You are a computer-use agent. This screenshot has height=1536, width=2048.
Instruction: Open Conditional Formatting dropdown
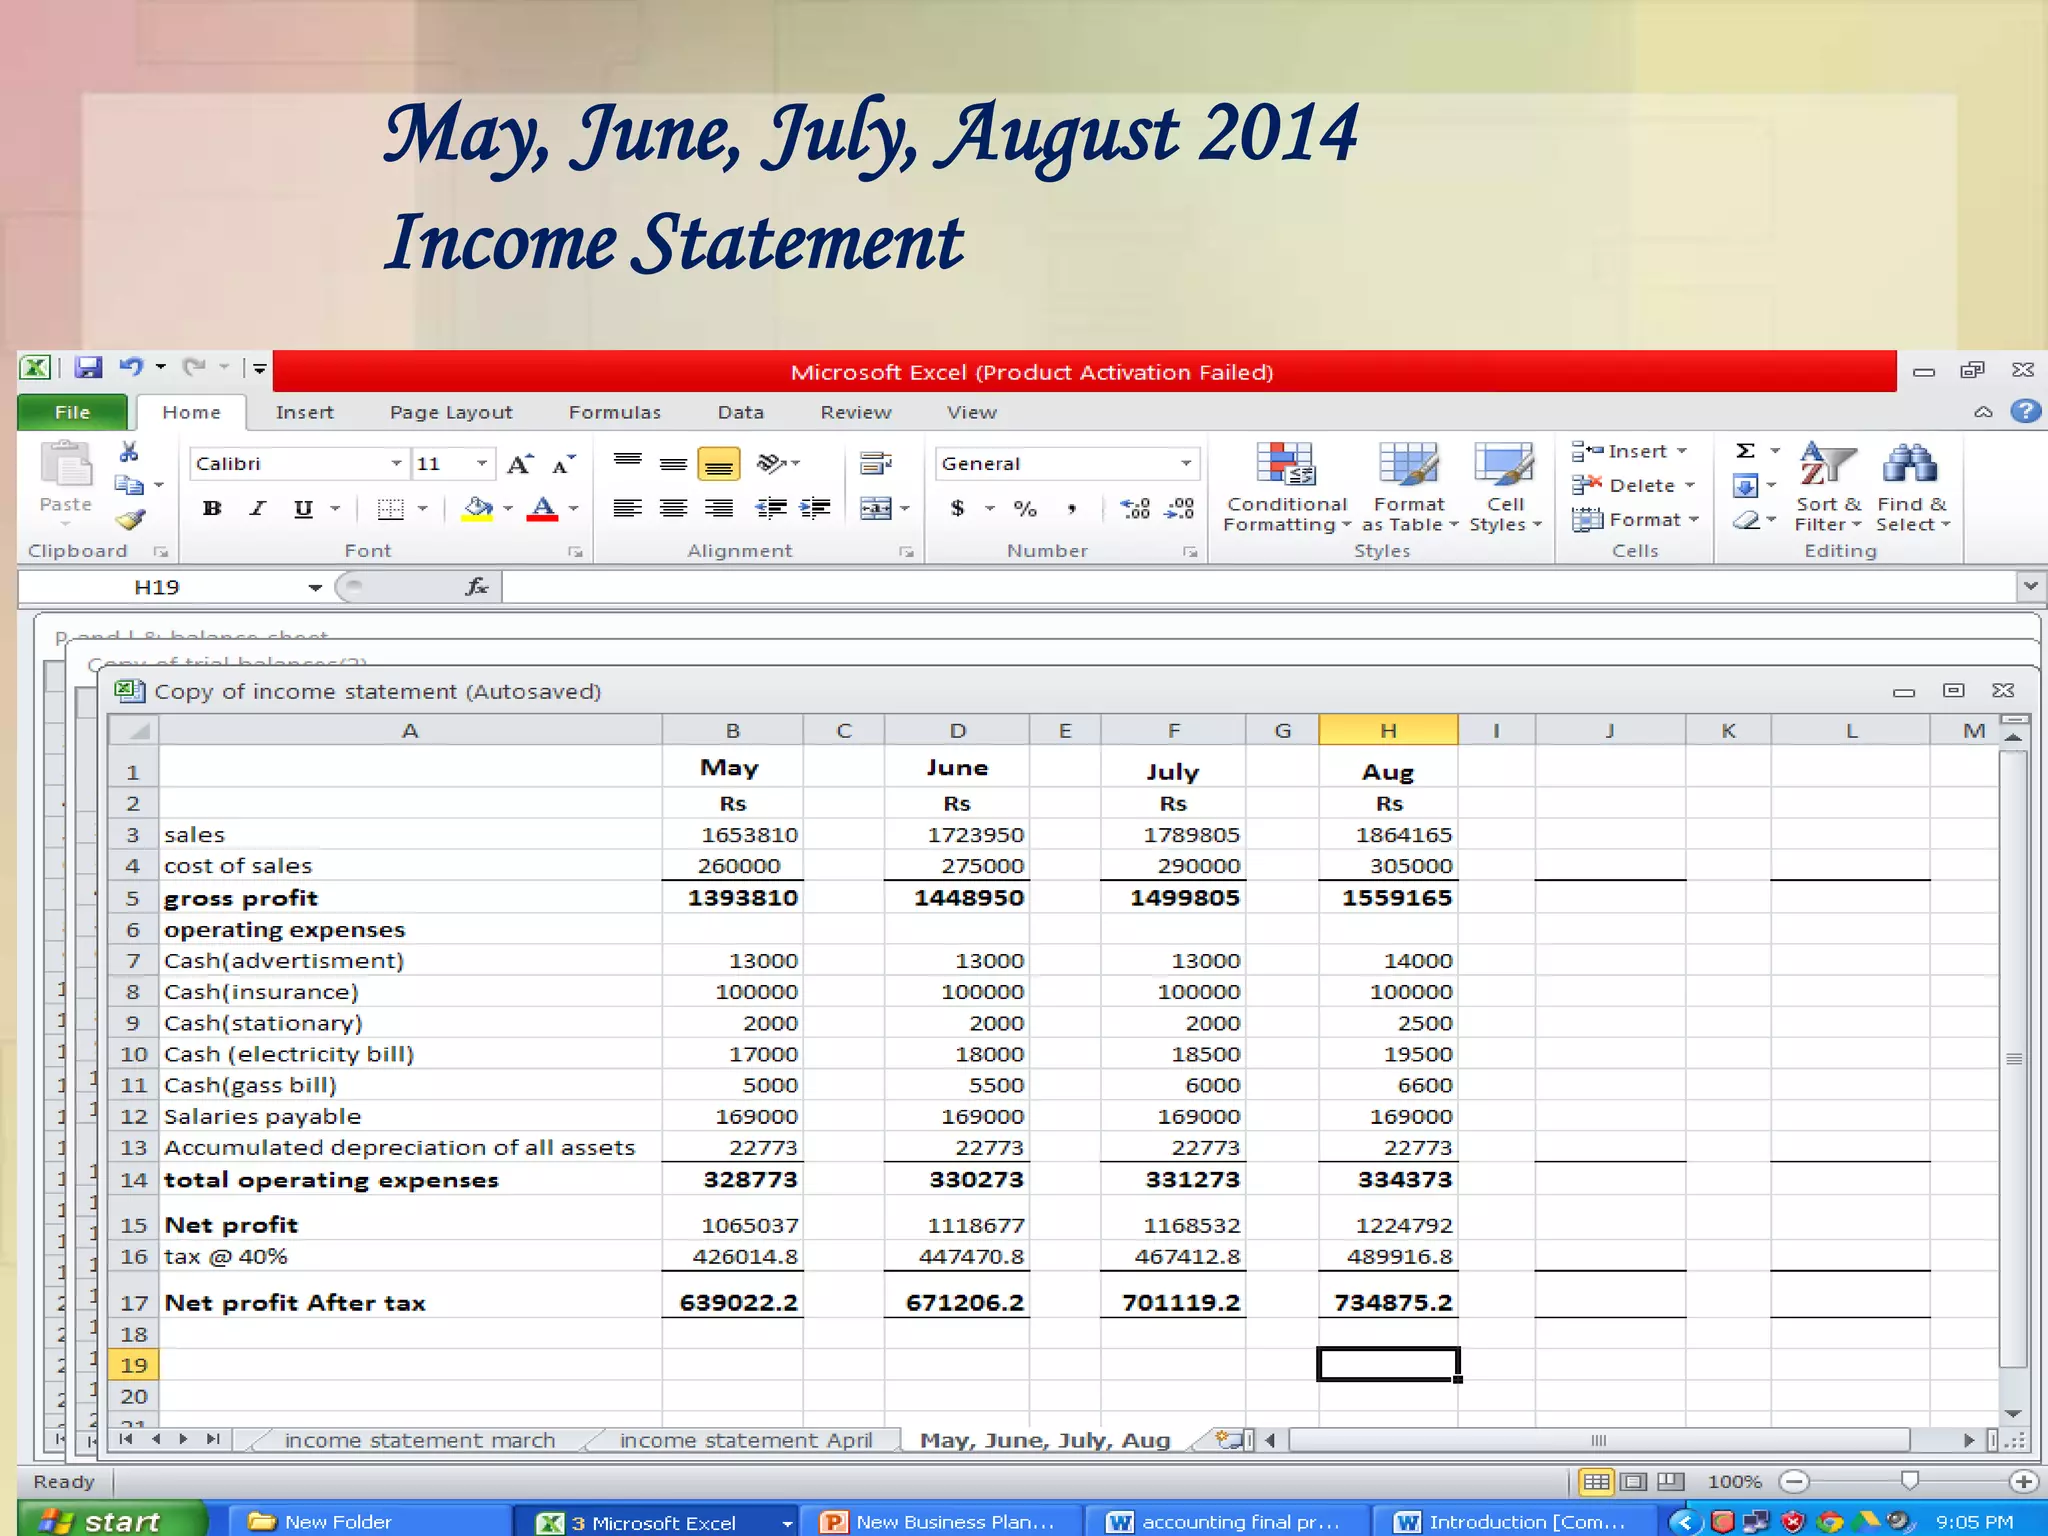point(1286,487)
